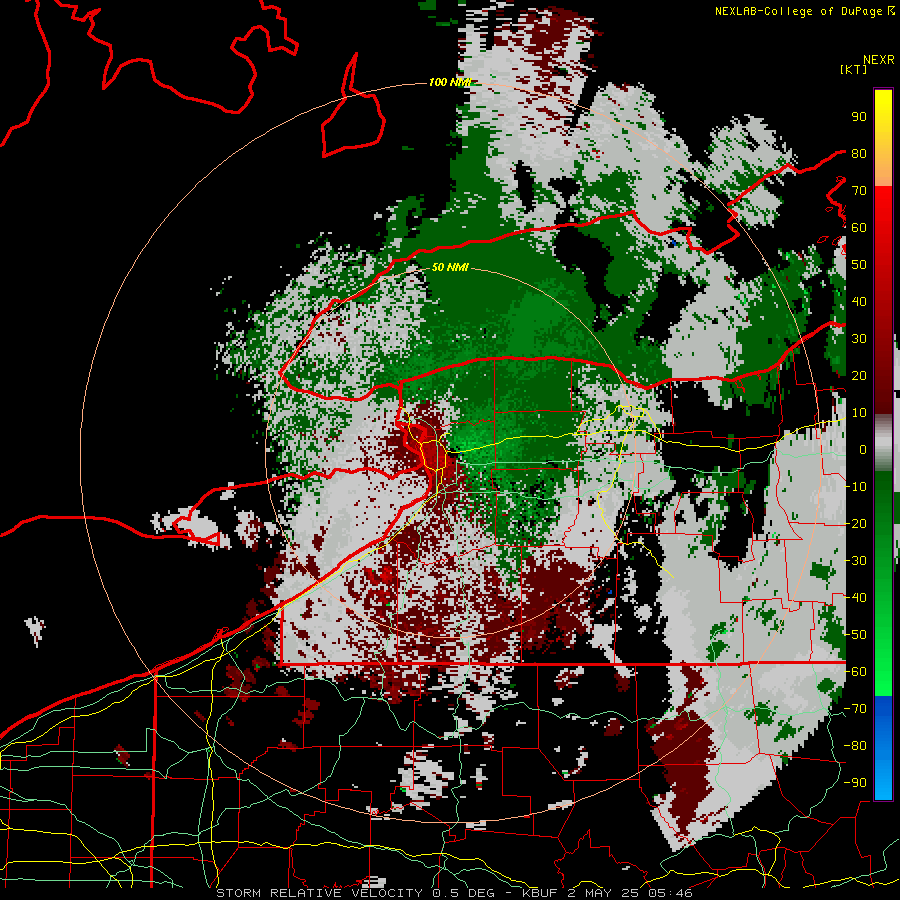Select the -30 value on the velocity scale

(x=855, y=561)
